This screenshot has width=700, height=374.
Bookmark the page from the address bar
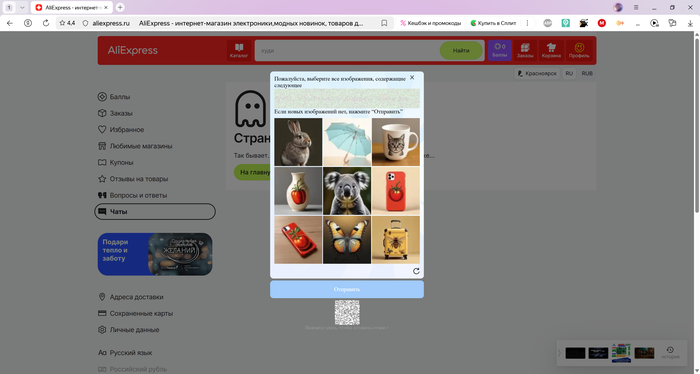[x=384, y=23]
